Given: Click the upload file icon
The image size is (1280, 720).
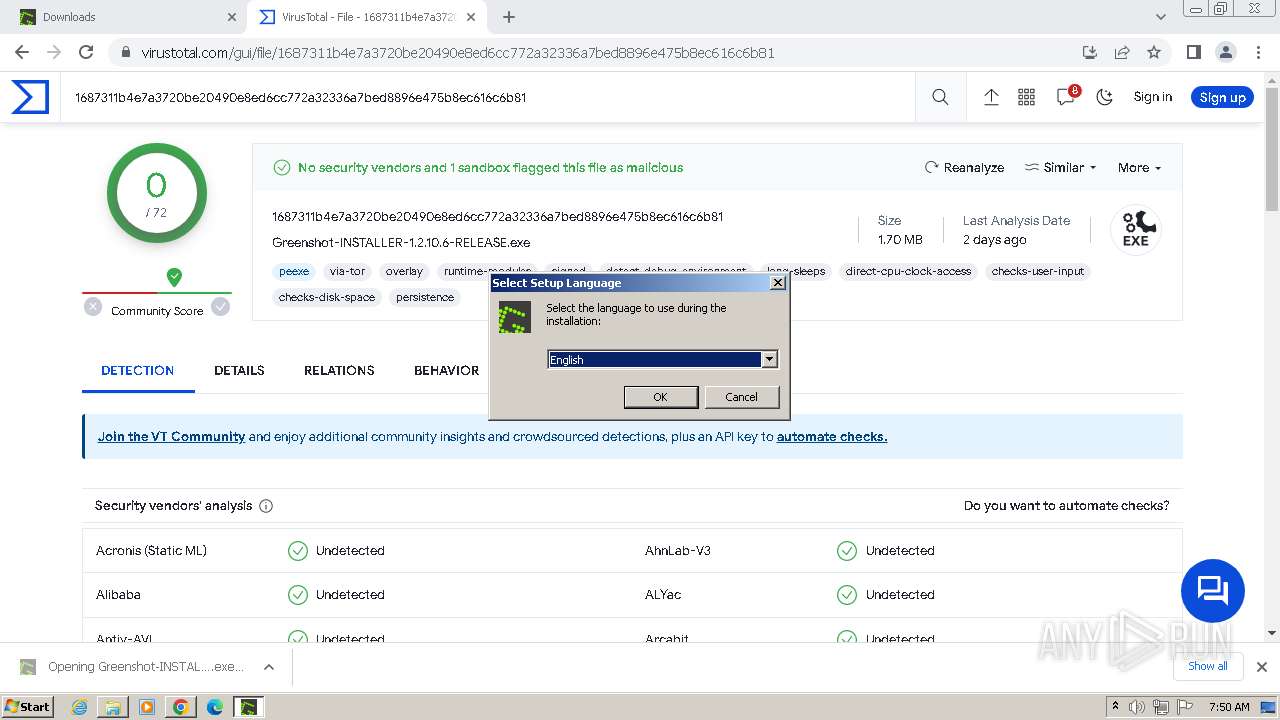Looking at the screenshot, I should click(x=991, y=97).
